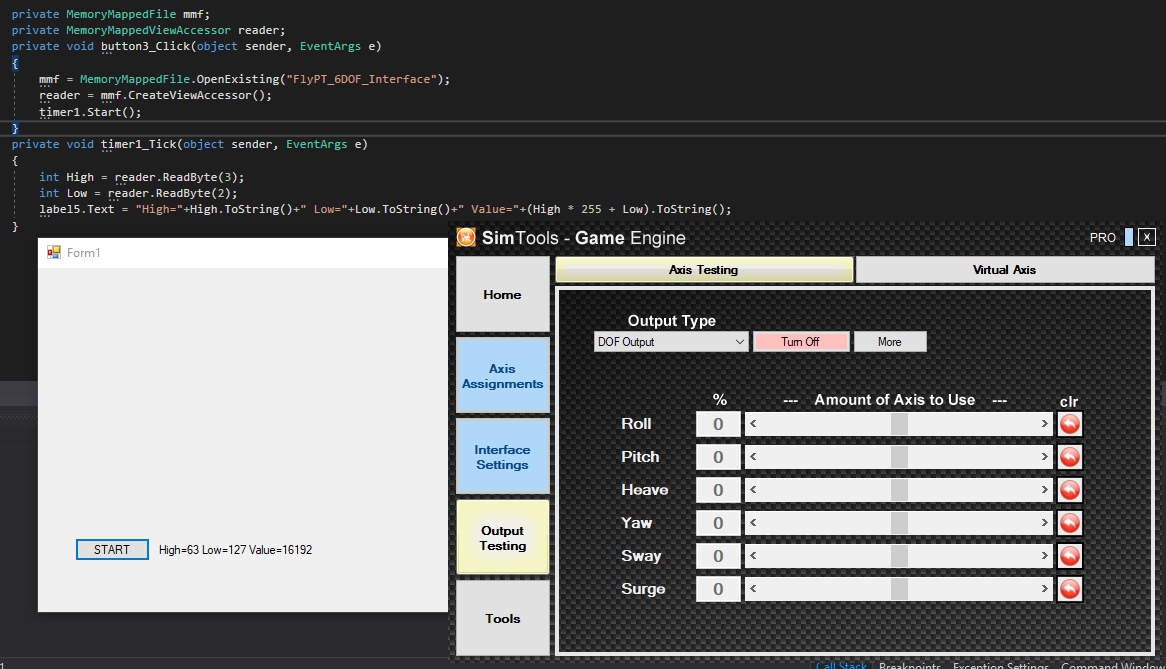Click the SimTools orange logo icon
This screenshot has width=1166, height=669.
pyautogui.click(x=466, y=237)
